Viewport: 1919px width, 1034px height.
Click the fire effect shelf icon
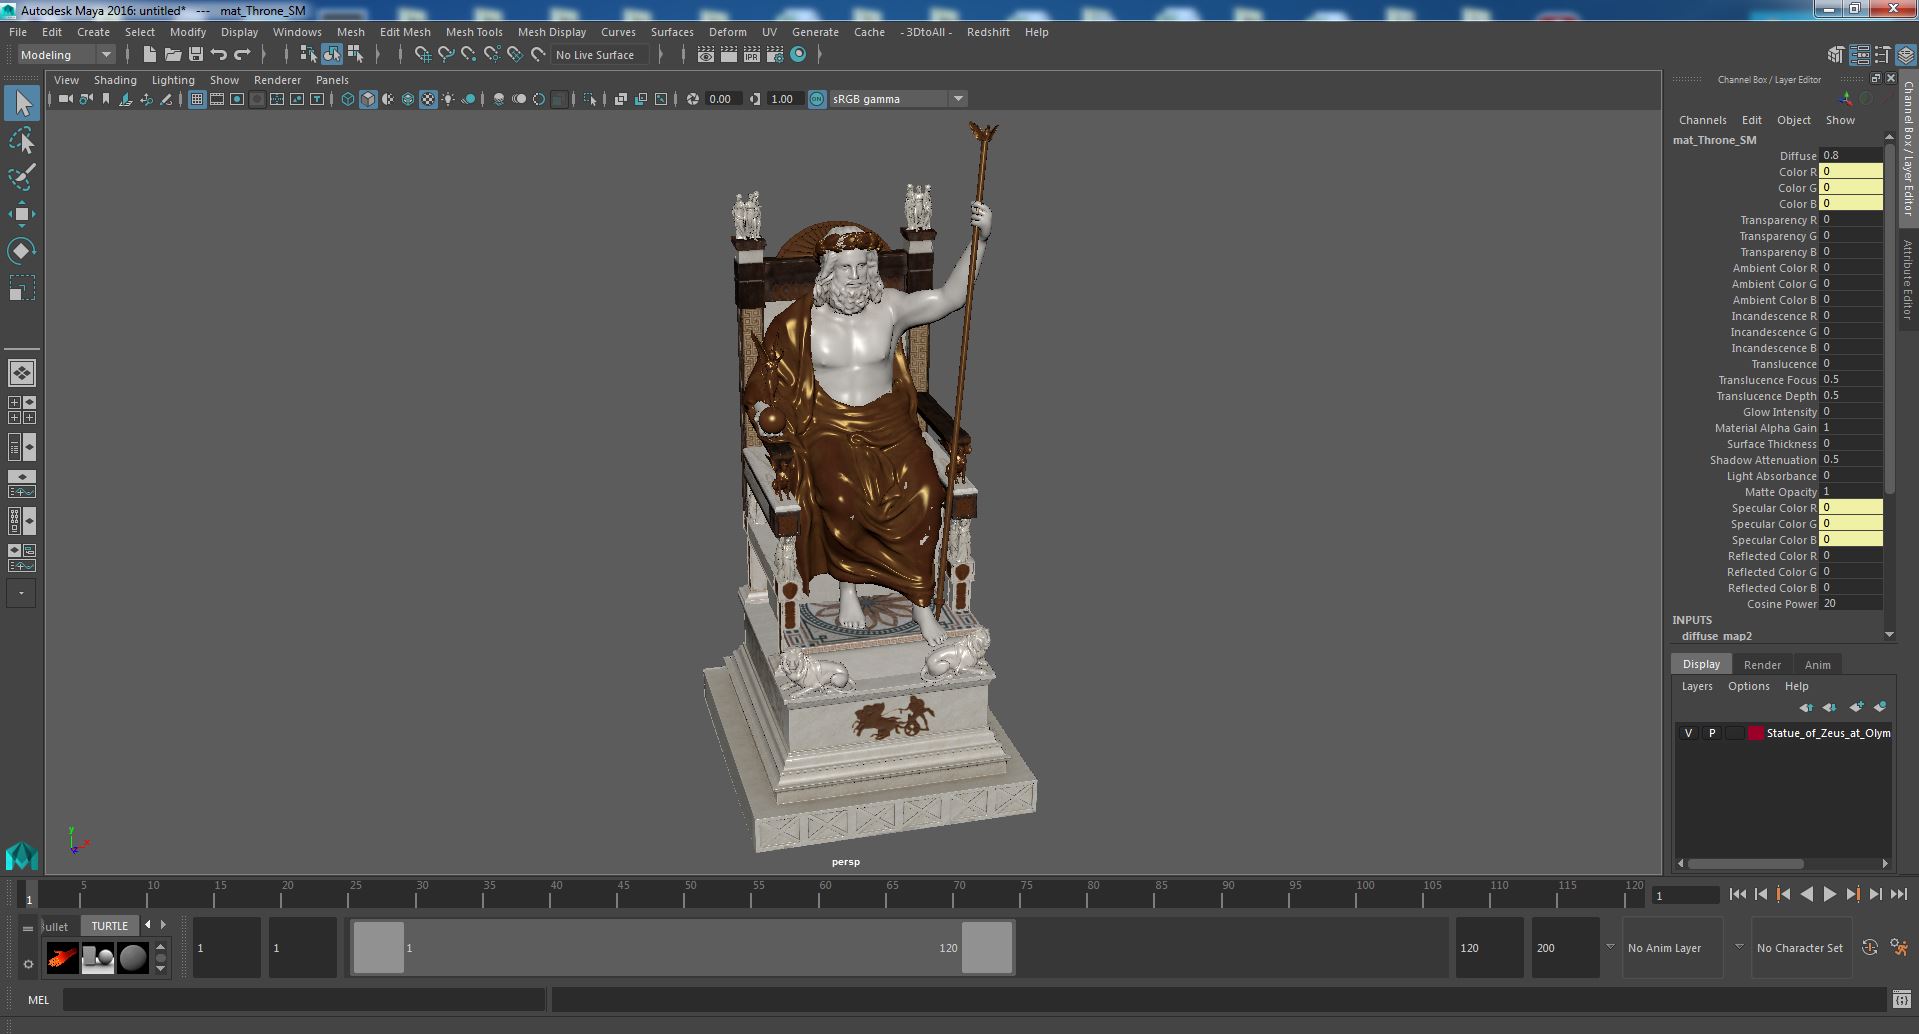click(x=62, y=958)
